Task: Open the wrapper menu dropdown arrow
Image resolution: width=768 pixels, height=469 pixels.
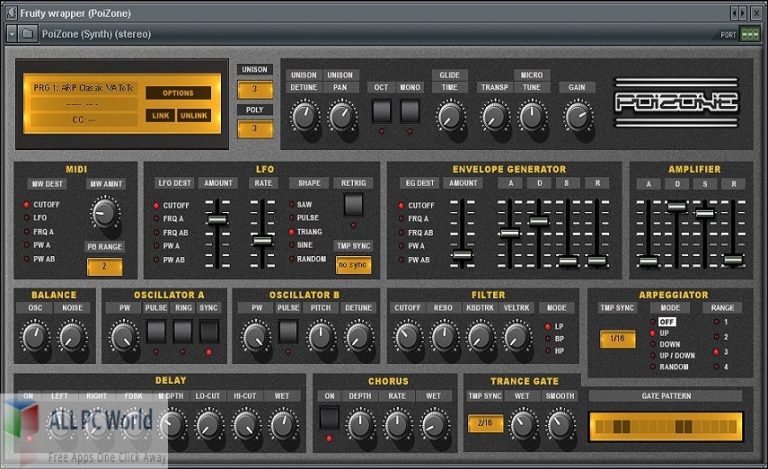Action: point(11,34)
